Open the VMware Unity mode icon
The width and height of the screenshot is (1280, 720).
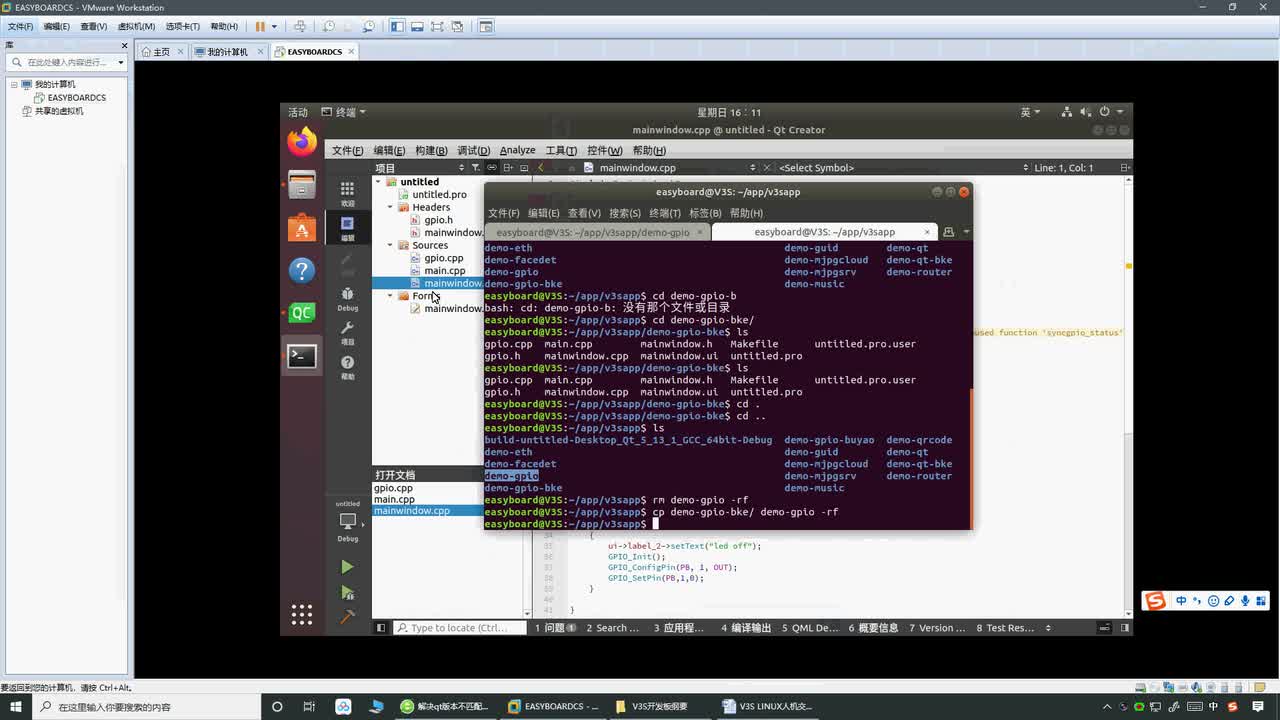point(457,26)
